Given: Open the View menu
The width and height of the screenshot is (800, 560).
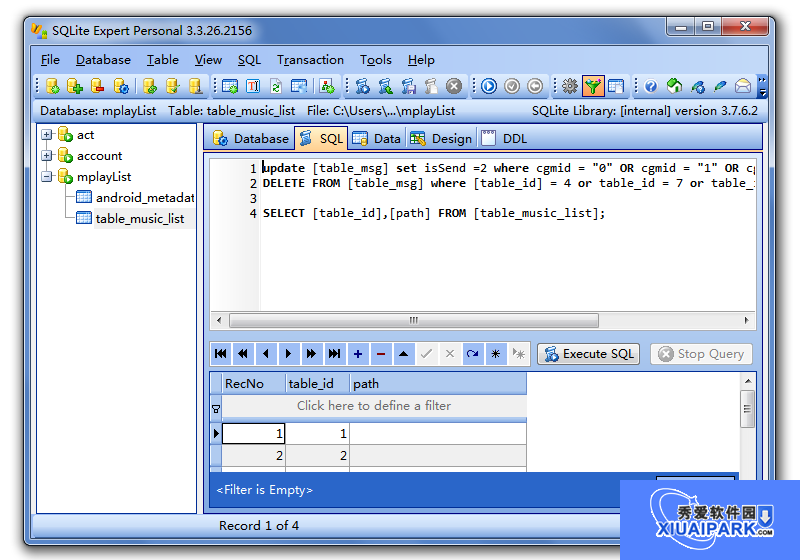Looking at the screenshot, I should point(208,60).
